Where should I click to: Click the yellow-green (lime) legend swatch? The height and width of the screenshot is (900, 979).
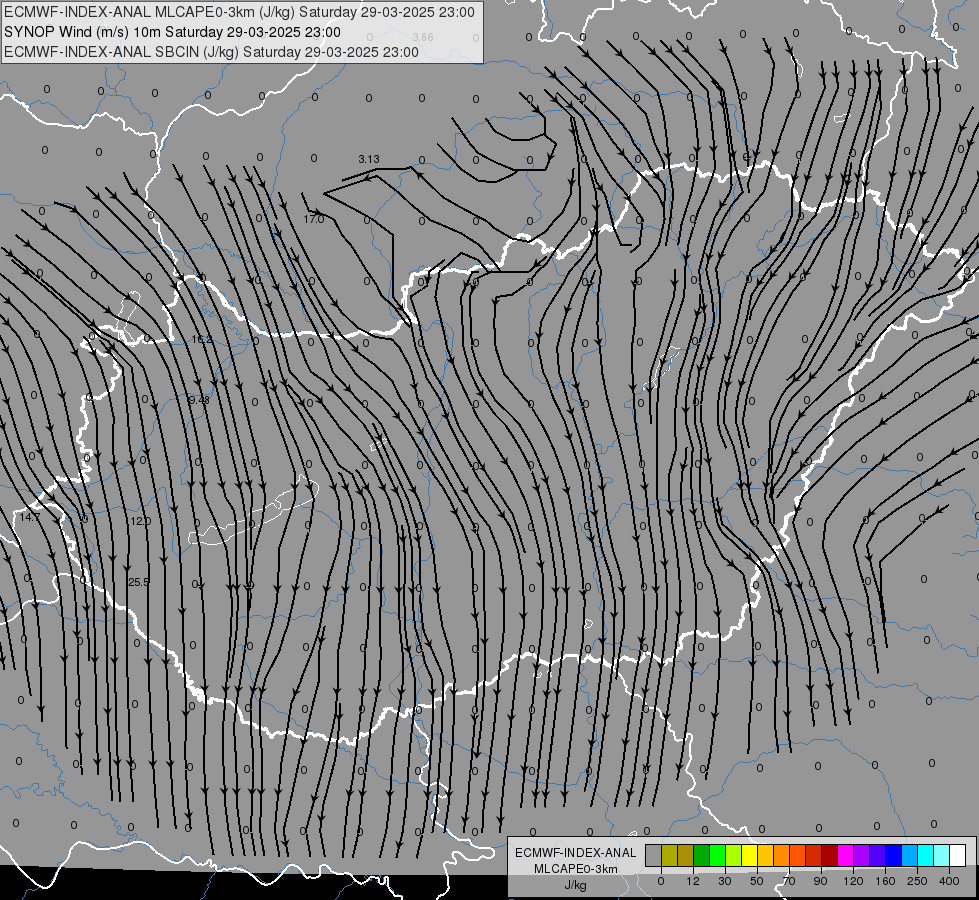click(734, 855)
